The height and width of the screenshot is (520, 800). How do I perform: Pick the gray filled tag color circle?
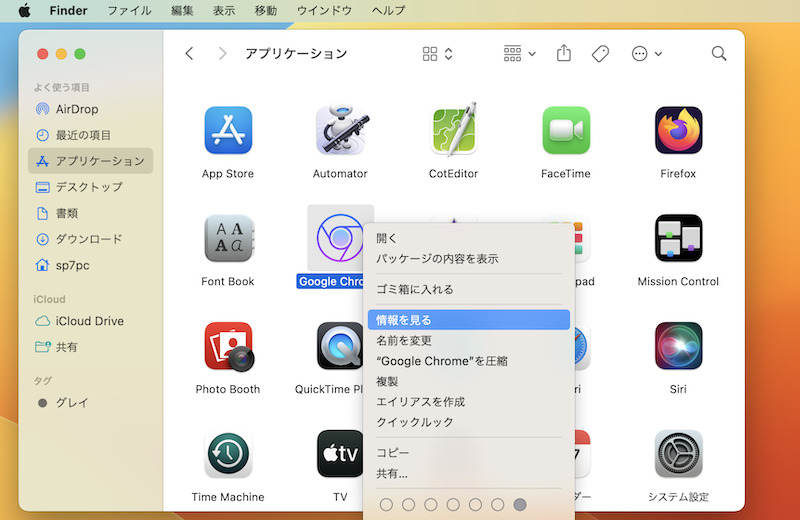(x=520, y=505)
